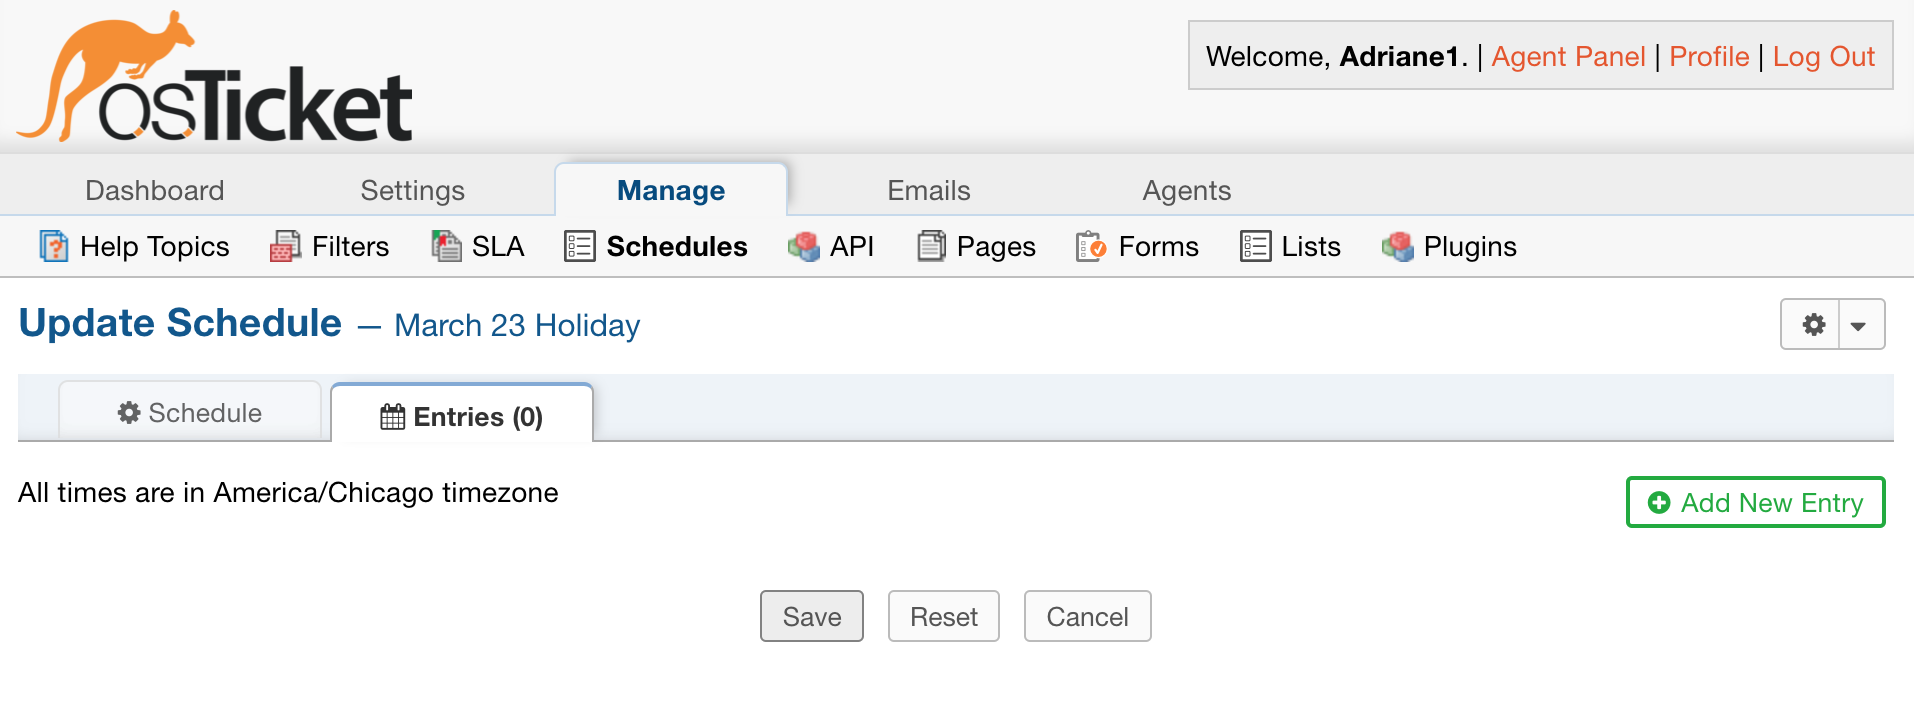This screenshot has height=704, width=1914.
Task: Select the Entries (0) tab
Action: pos(461,416)
